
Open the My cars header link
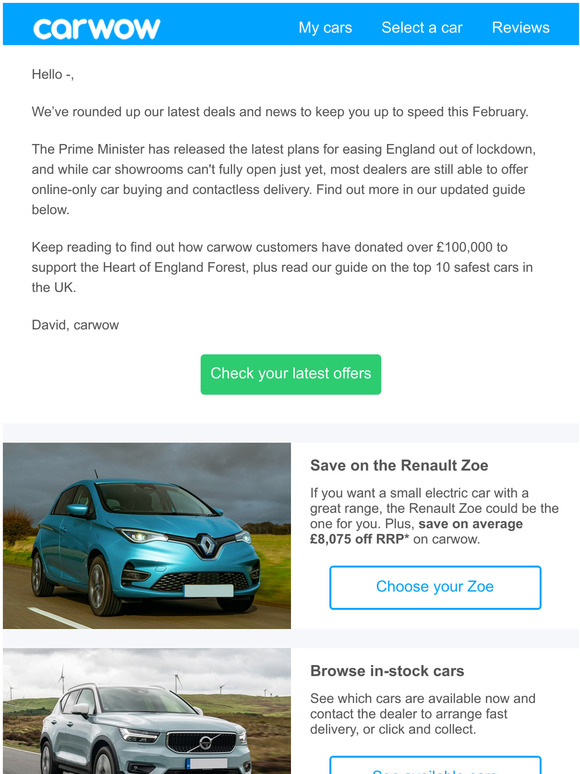325,28
